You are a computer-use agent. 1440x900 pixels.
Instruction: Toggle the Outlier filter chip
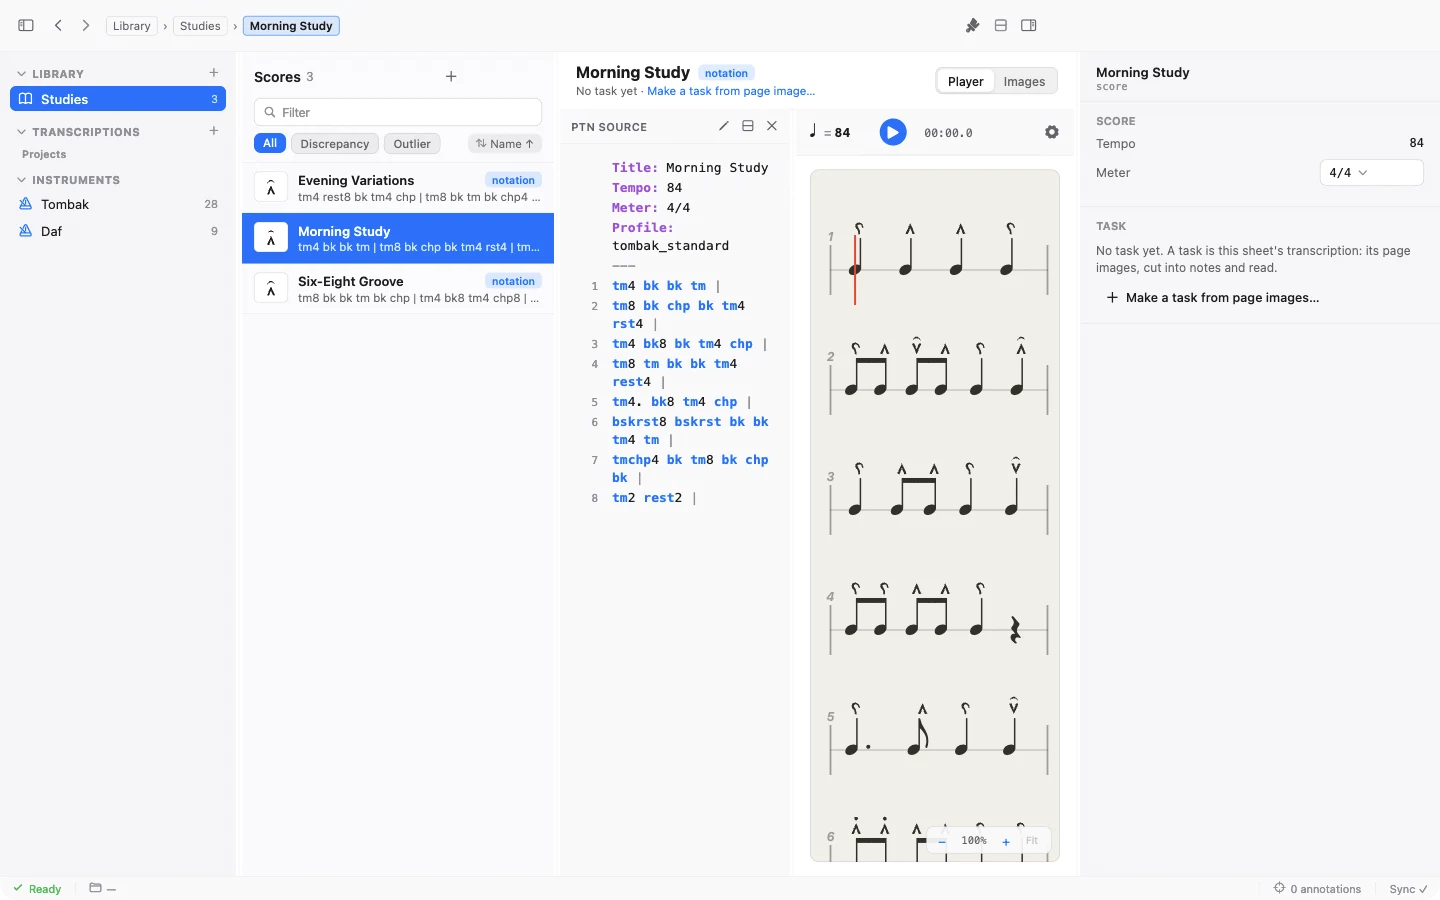point(412,144)
